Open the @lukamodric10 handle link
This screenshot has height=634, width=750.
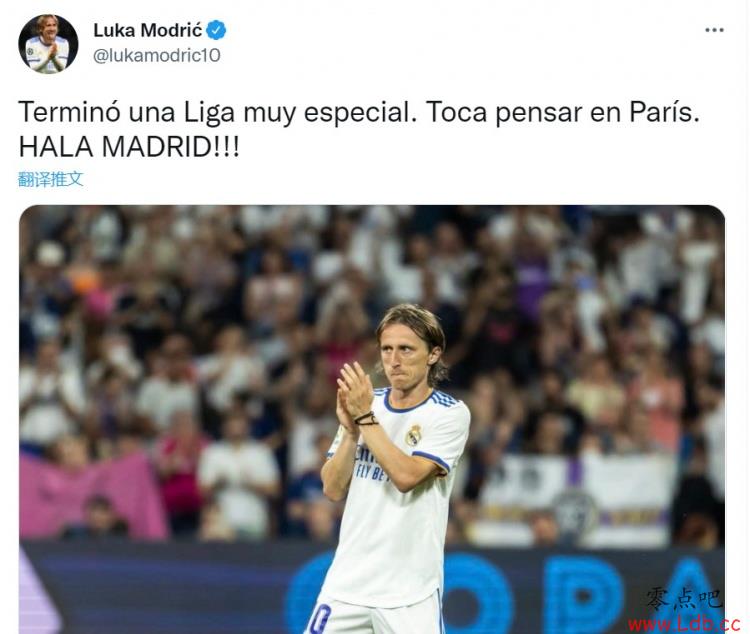click(156, 56)
